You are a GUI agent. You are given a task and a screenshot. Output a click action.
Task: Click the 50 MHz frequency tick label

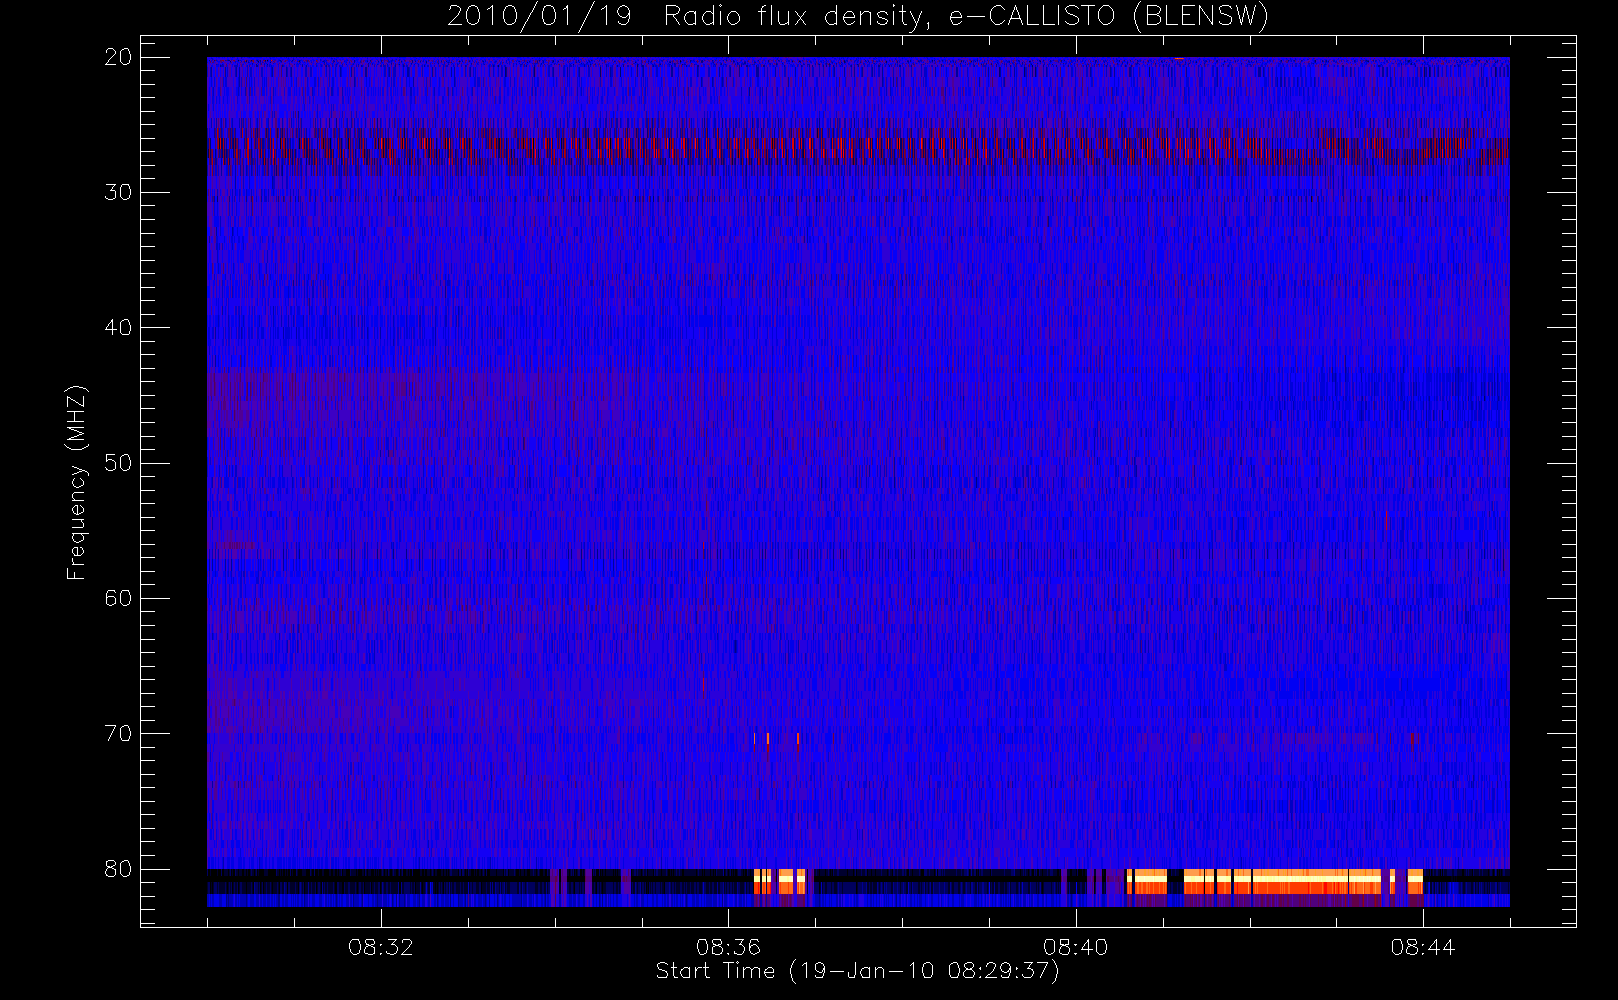click(118, 463)
